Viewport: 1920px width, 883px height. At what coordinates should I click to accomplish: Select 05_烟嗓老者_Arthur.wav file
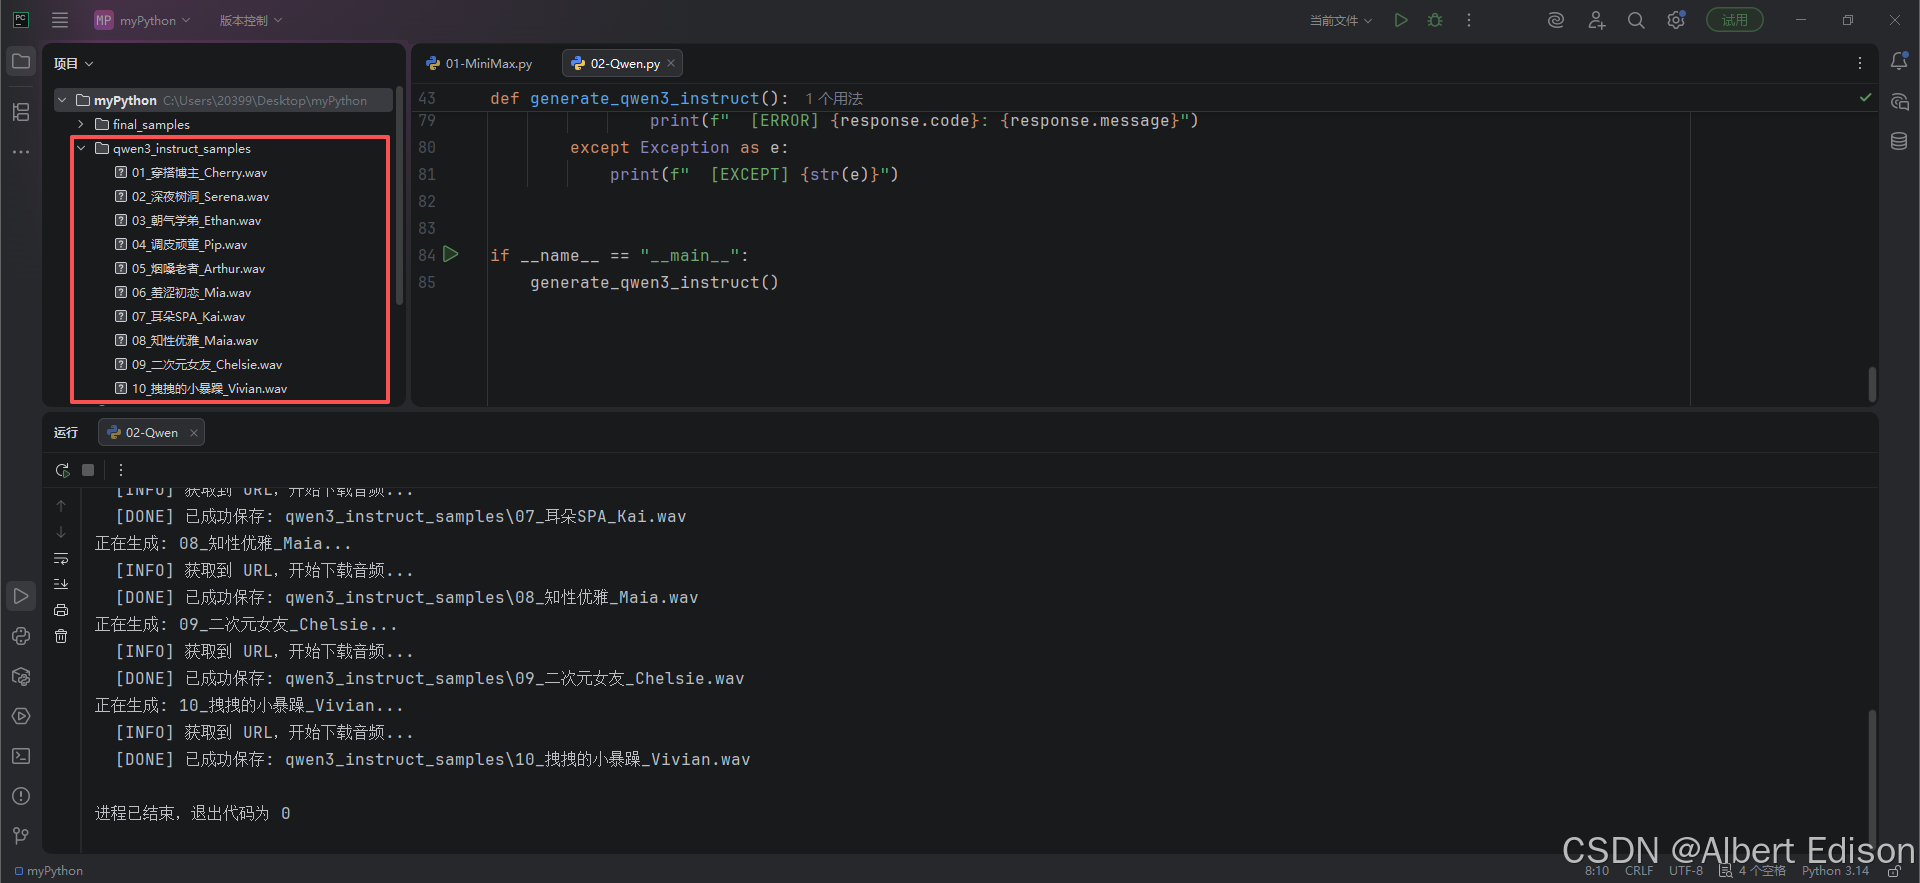tap(198, 268)
